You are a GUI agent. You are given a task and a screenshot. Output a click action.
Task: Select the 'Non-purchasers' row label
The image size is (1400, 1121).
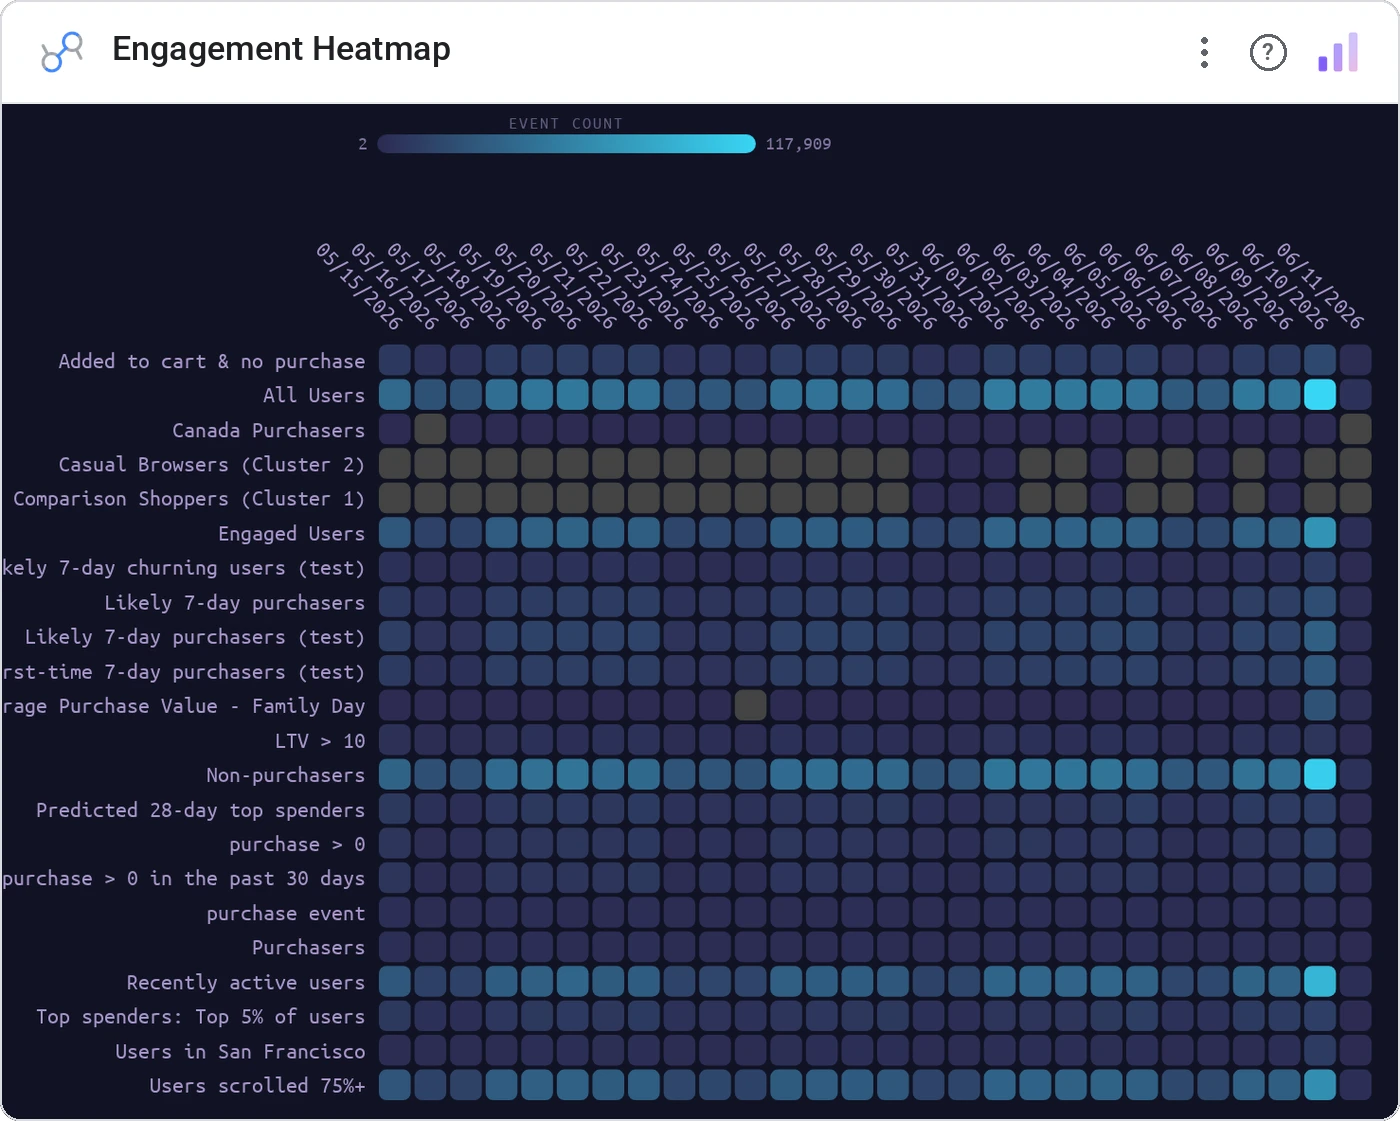[x=286, y=774]
